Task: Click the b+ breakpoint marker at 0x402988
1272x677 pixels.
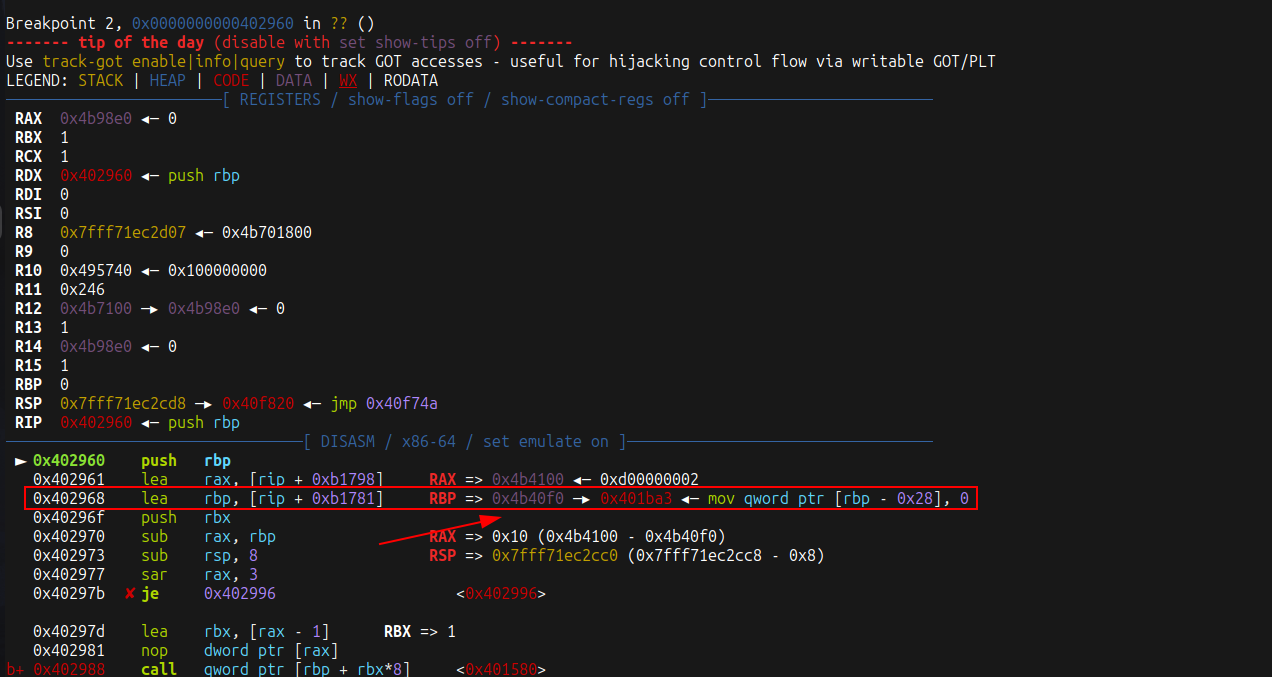Action: [x=16, y=669]
